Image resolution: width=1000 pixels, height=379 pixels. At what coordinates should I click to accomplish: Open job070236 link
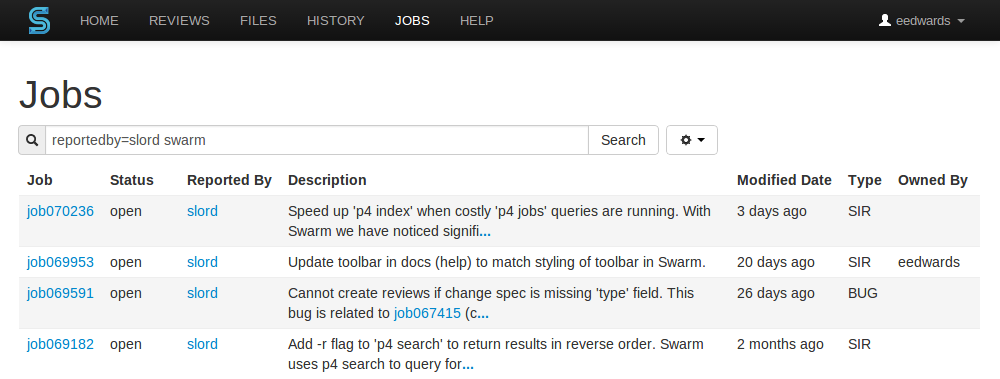61,211
